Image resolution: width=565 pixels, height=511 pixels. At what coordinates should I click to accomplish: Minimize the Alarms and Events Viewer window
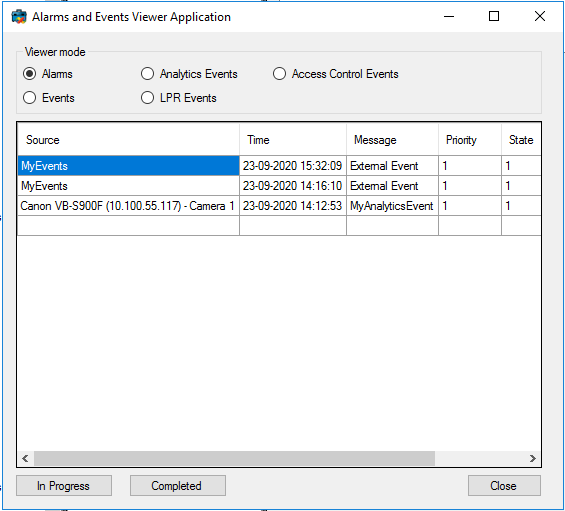(x=449, y=17)
